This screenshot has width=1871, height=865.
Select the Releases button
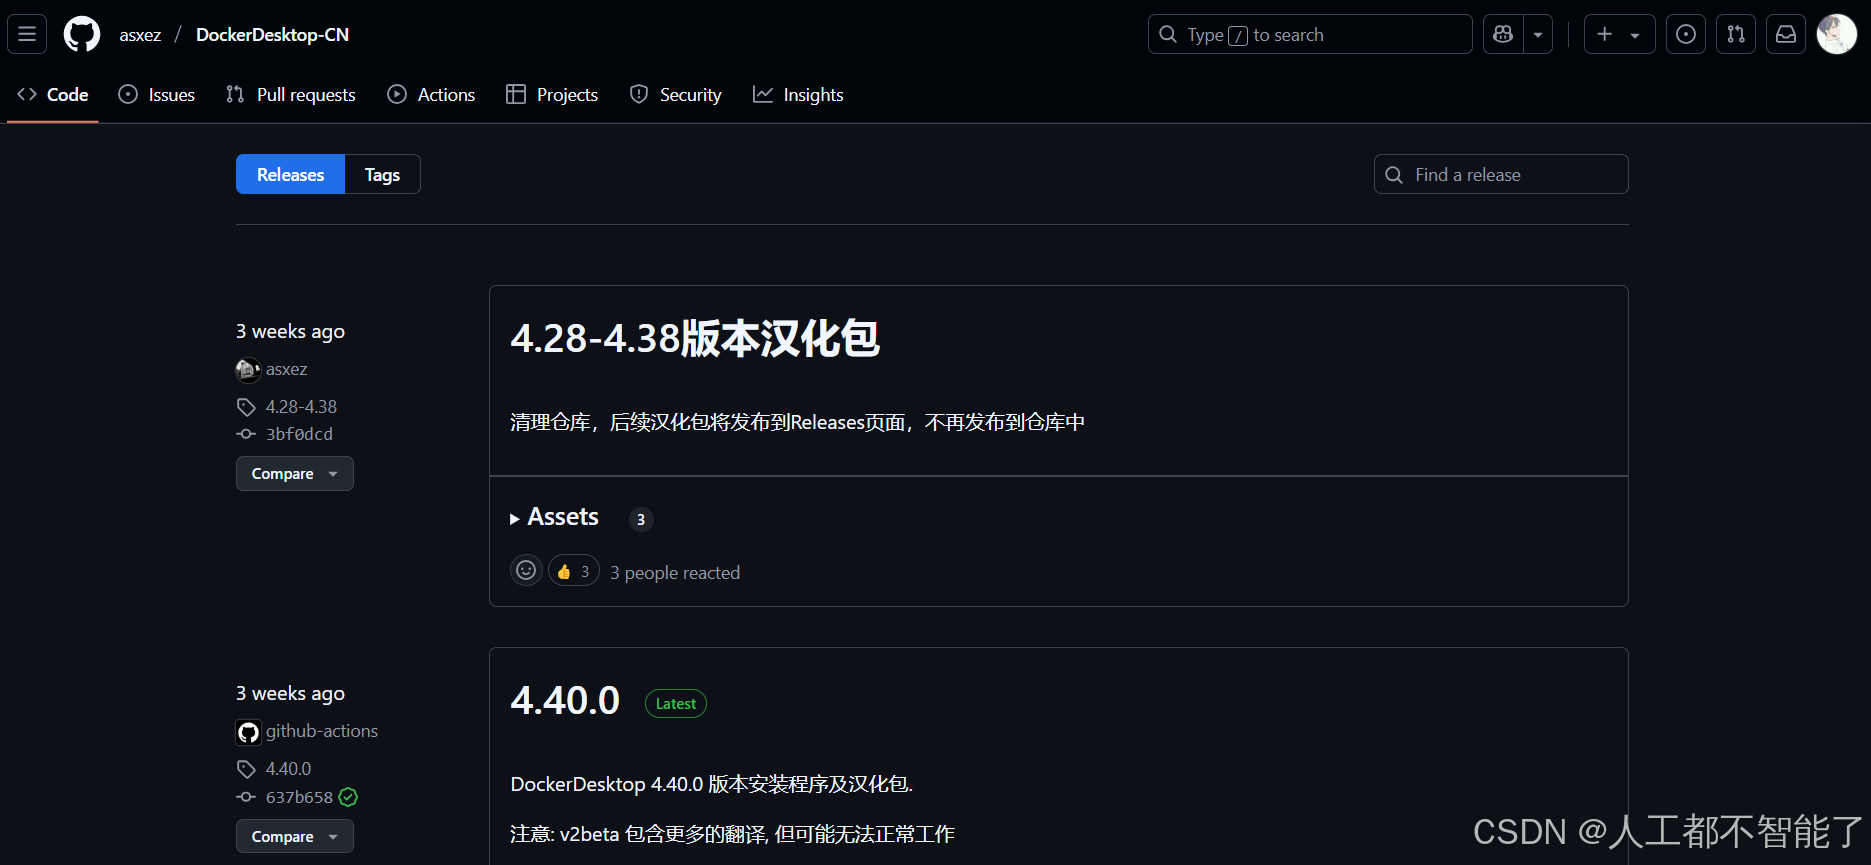pyautogui.click(x=290, y=174)
